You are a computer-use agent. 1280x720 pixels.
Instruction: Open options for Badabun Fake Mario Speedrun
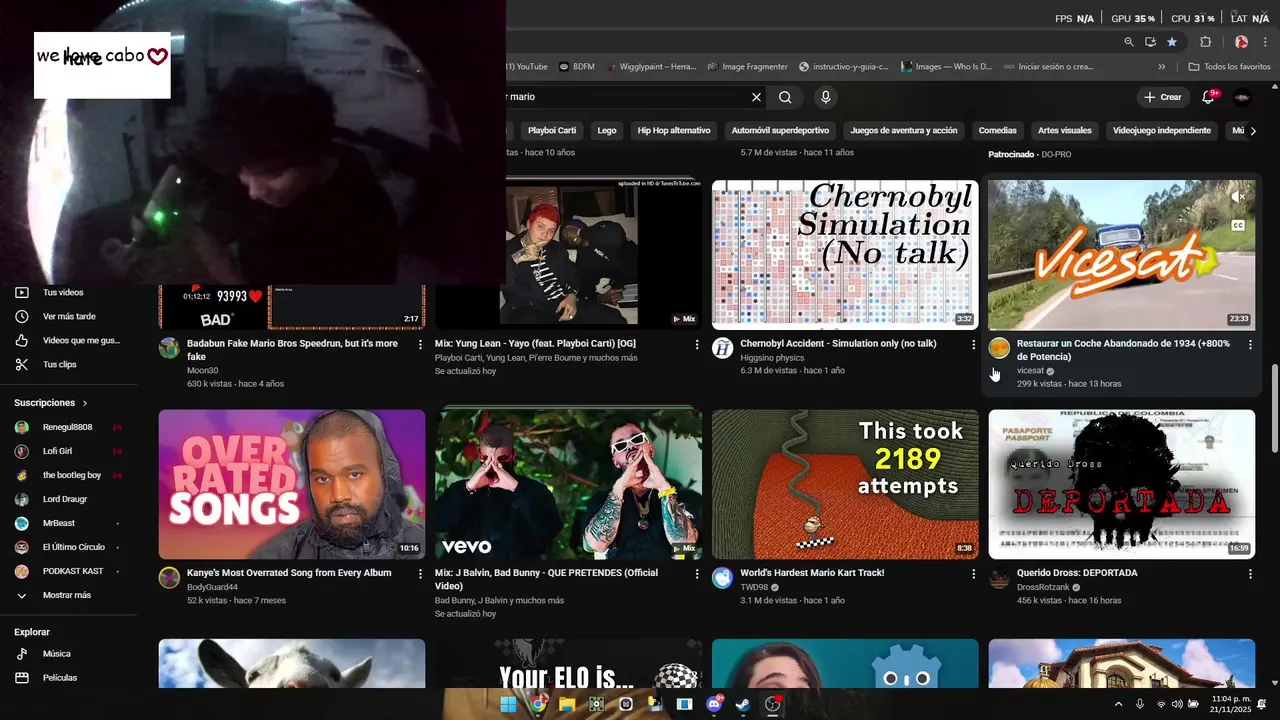pyautogui.click(x=420, y=344)
